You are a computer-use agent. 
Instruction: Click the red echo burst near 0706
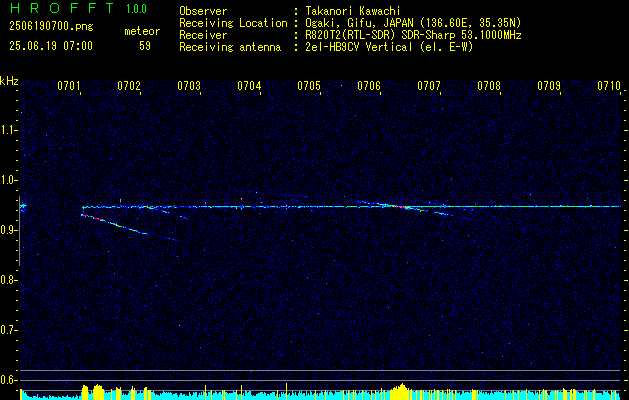coord(399,207)
